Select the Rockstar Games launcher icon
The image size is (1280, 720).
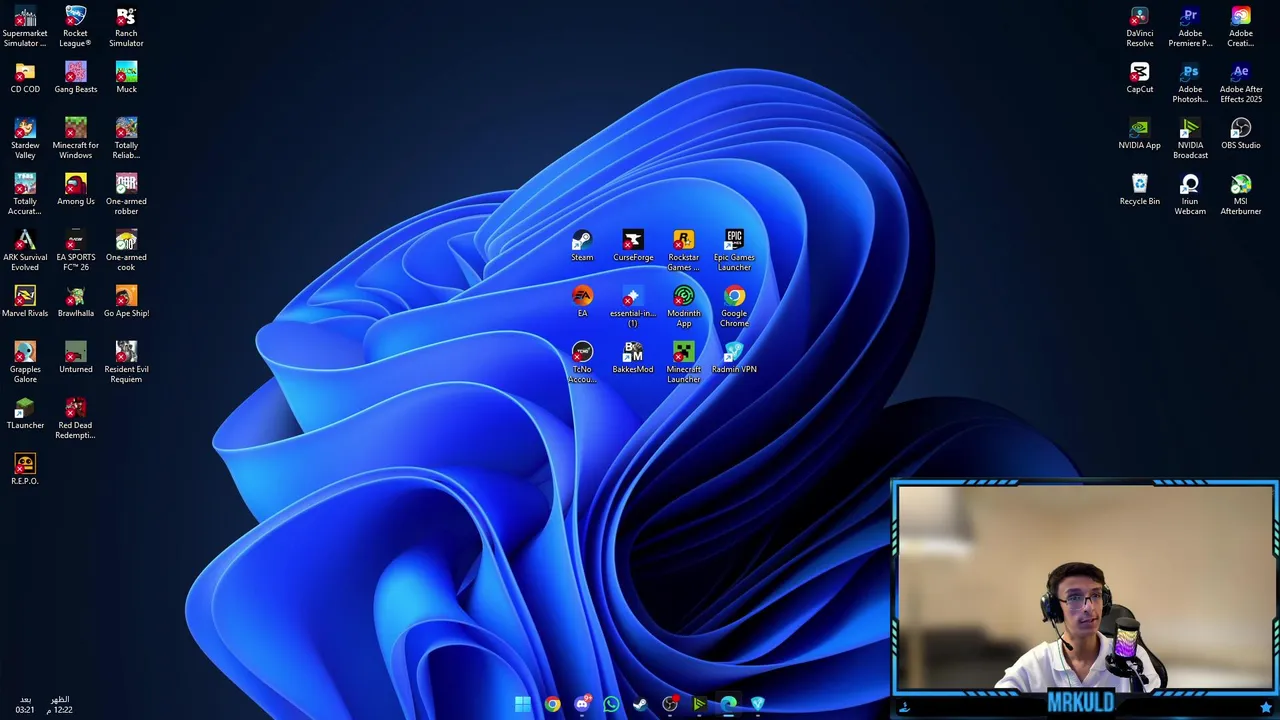[684, 251]
